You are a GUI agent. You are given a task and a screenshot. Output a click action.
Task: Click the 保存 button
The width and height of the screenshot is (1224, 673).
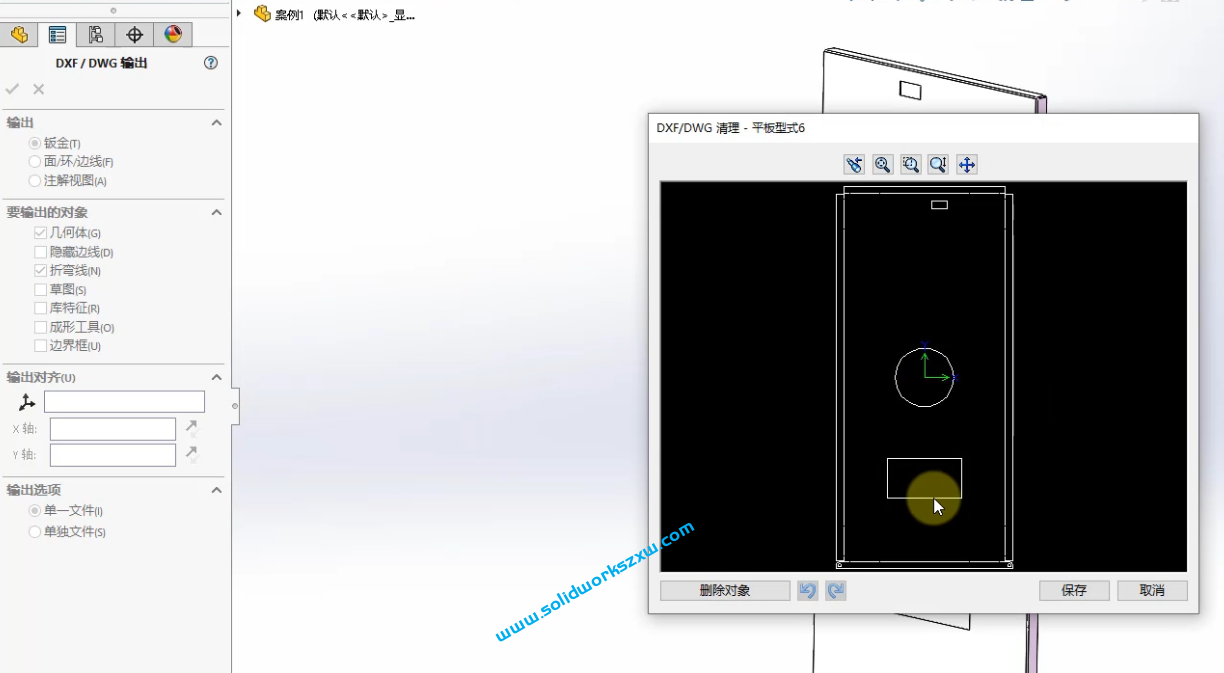pyautogui.click(x=1073, y=590)
